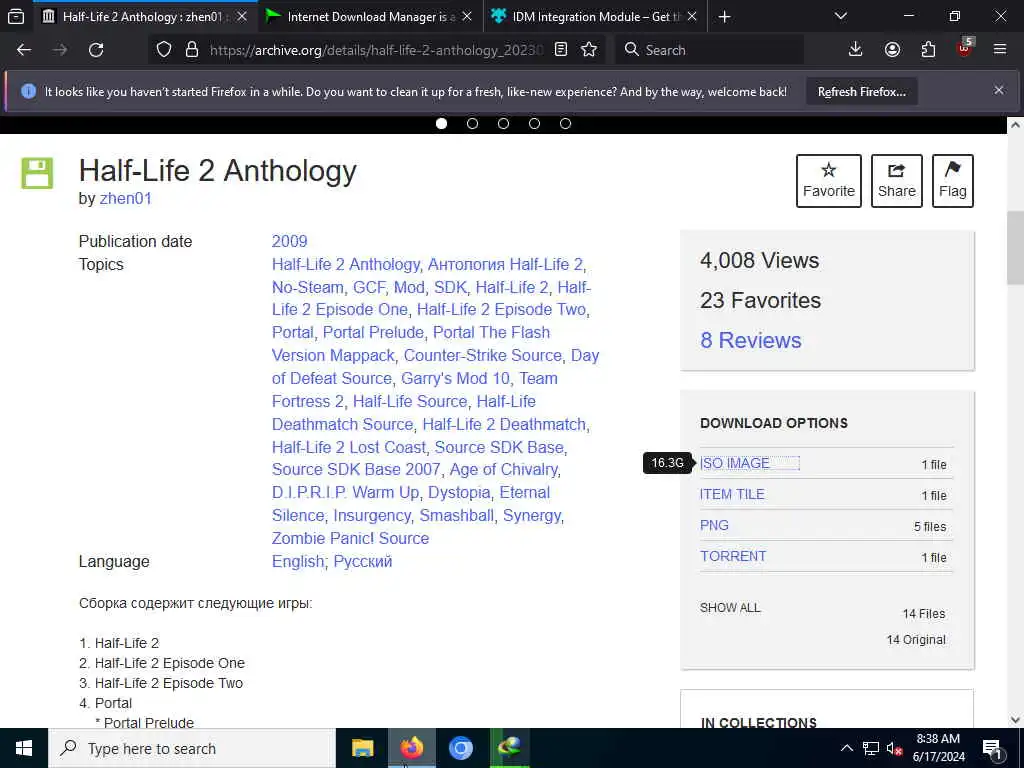
Task: Open the Windows Start menu
Action: click(24, 748)
